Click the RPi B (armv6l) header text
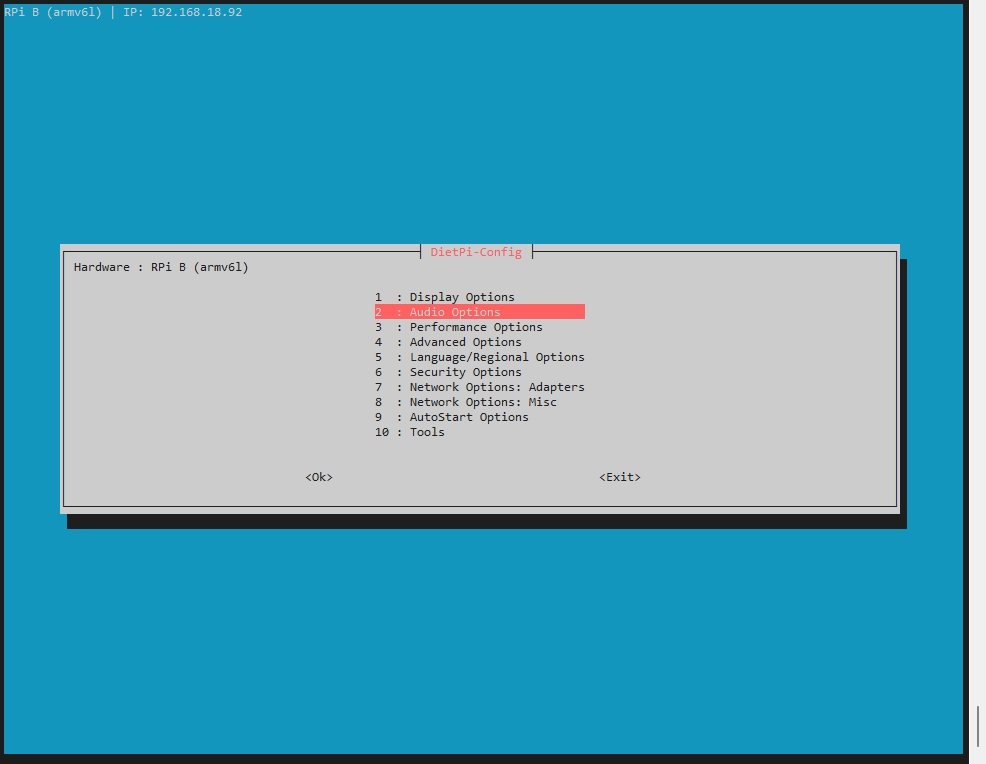The height and width of the screenshot is (764, 986). tap(53, 12)
